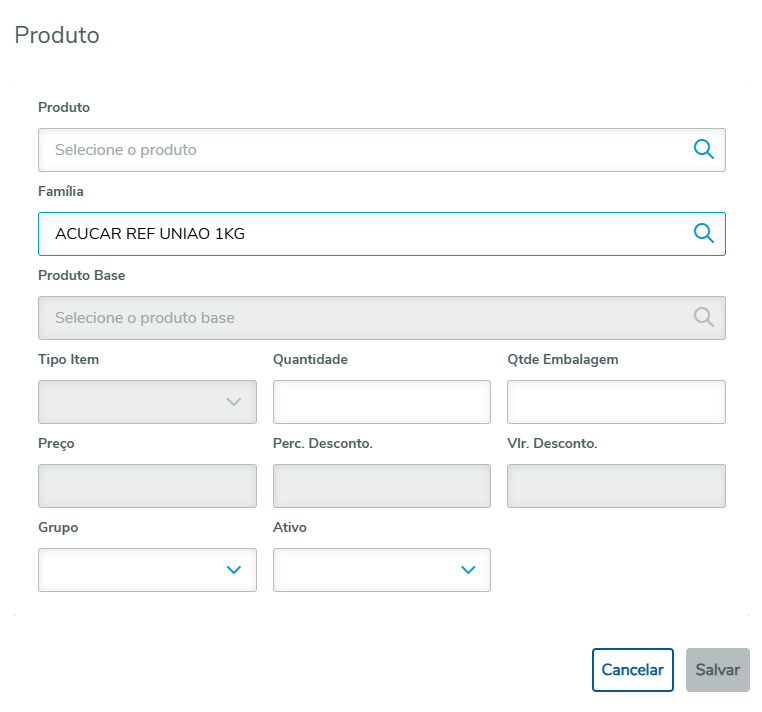Click the 'Família' field label
The height and width of the screenshot is (712, 762).
pos(61,191)
